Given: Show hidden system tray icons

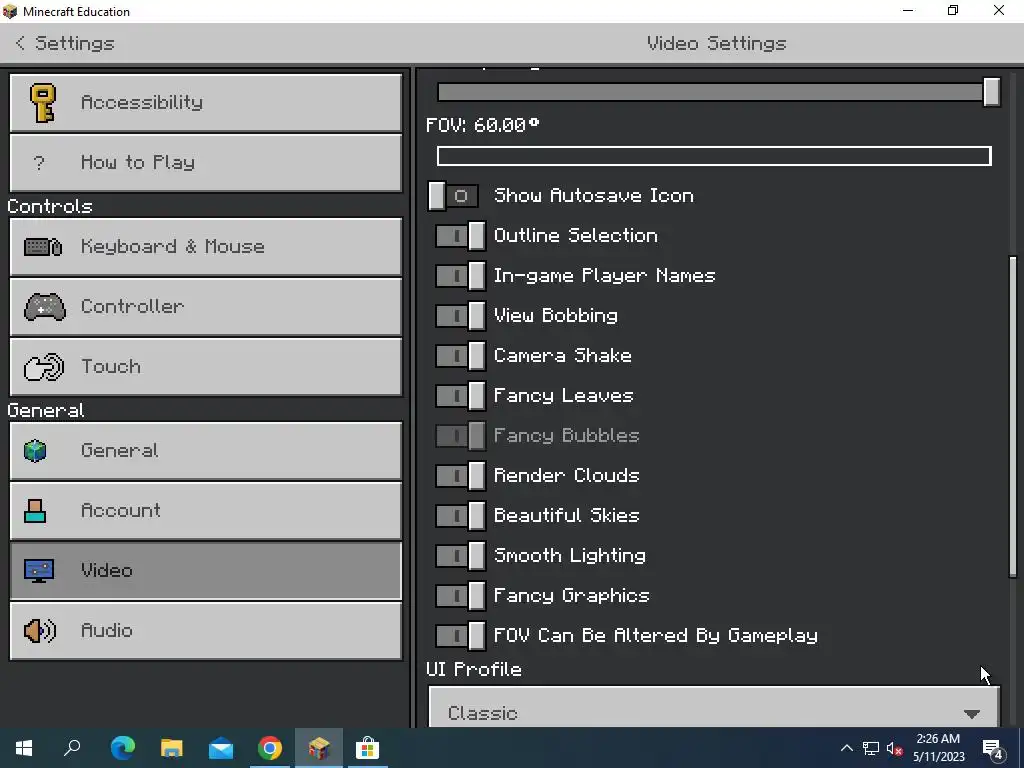Looking at the screenshot, I should point(846,748).
